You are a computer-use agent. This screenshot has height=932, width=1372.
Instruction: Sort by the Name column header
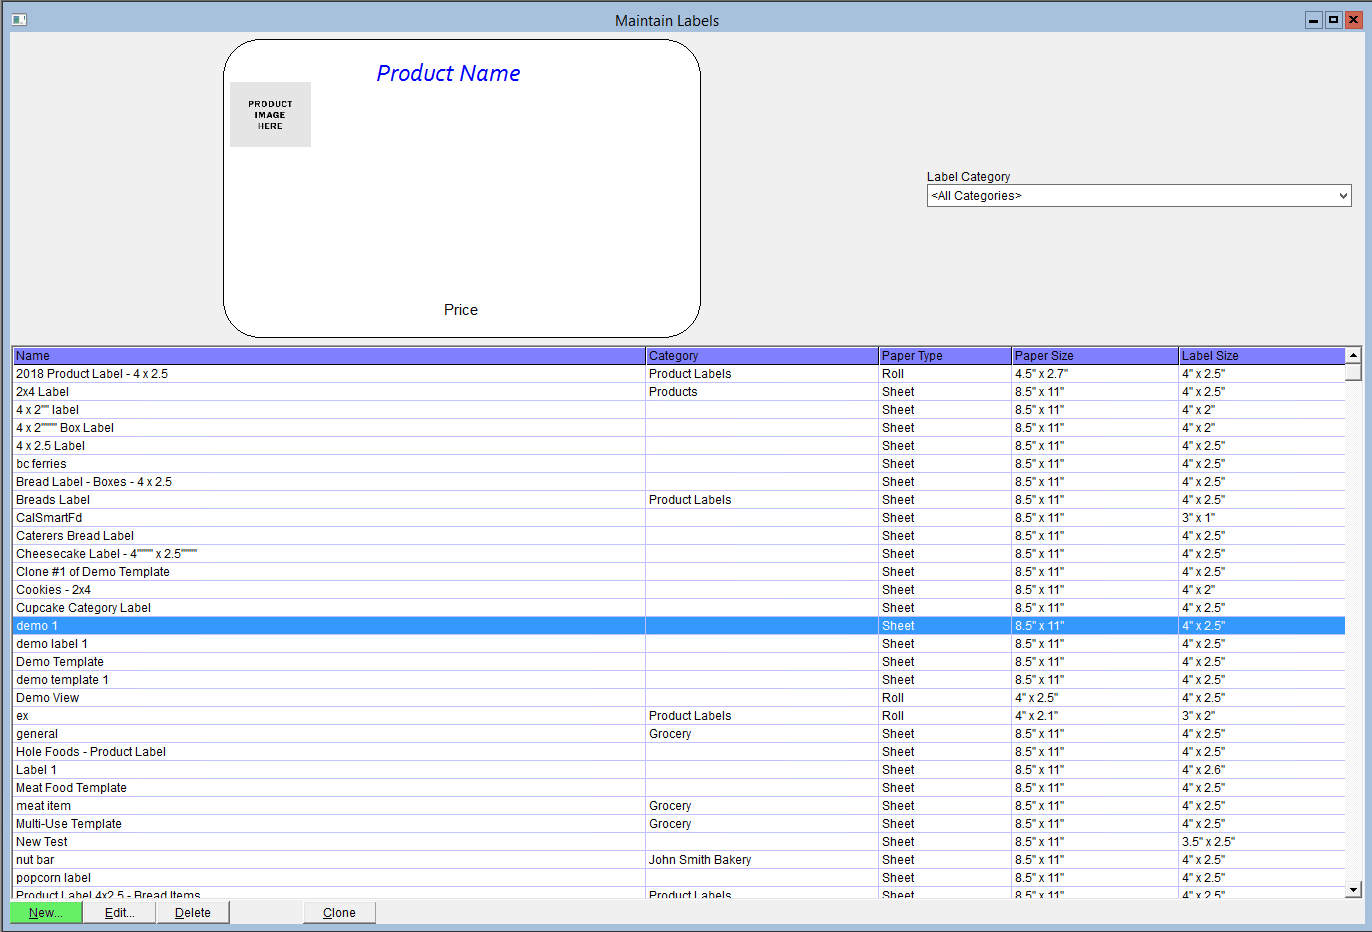tap(329, 355)
